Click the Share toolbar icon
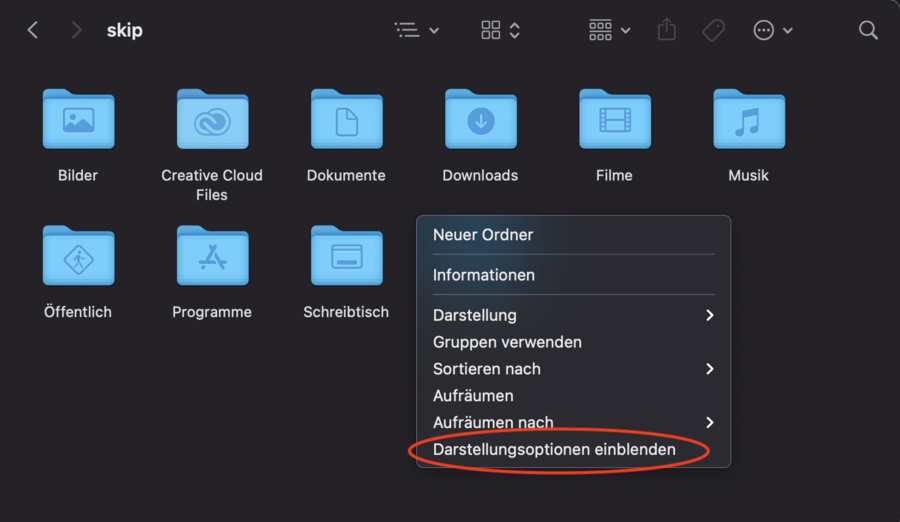This screenshot has height=522, width=900. tap(666, 29)
